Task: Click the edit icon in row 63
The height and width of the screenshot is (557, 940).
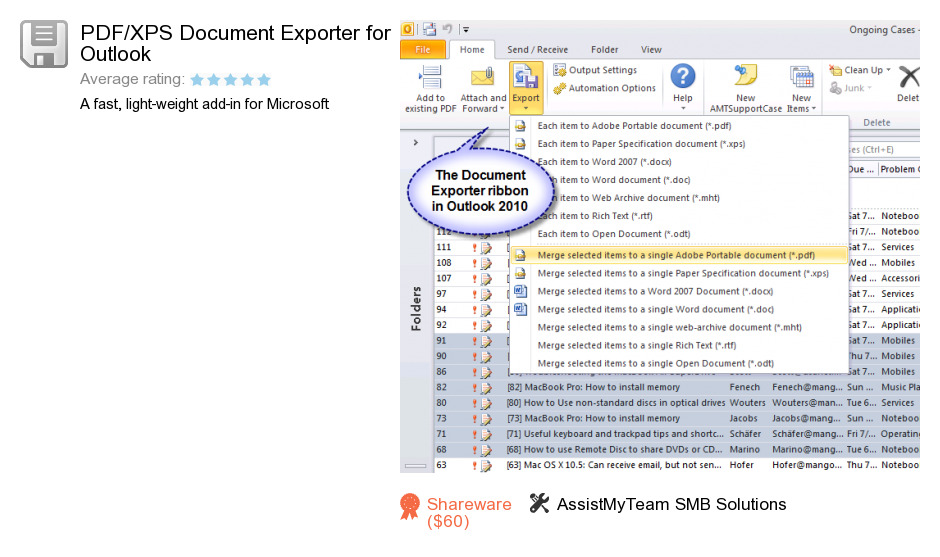Action: point(486,466)
